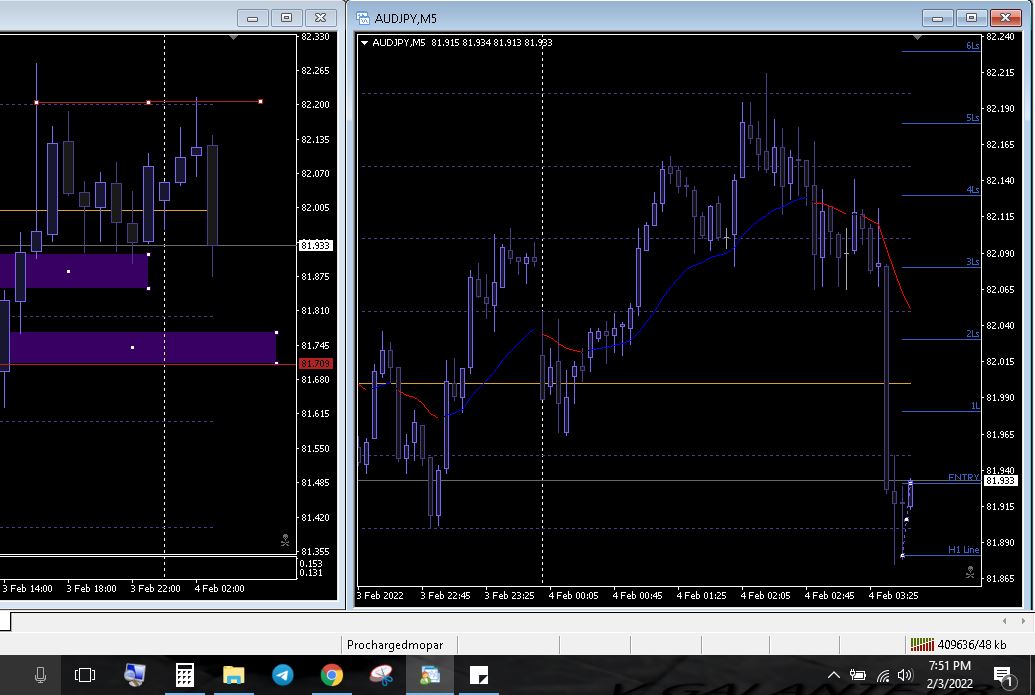Image resolution: width=1035 pixels, height=695 pixels.
Task: Open Snipping Tool from the taskbar
Action: (x=381, y=675)
